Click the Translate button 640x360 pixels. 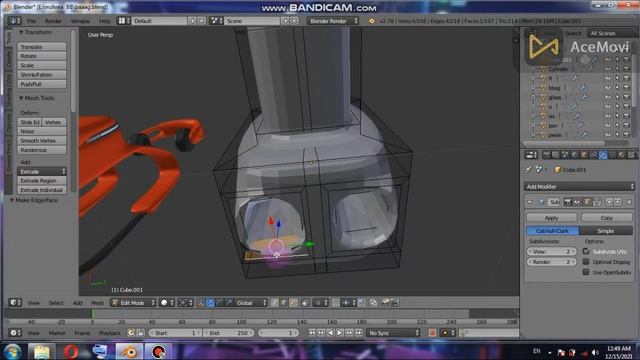click(42, 47)
